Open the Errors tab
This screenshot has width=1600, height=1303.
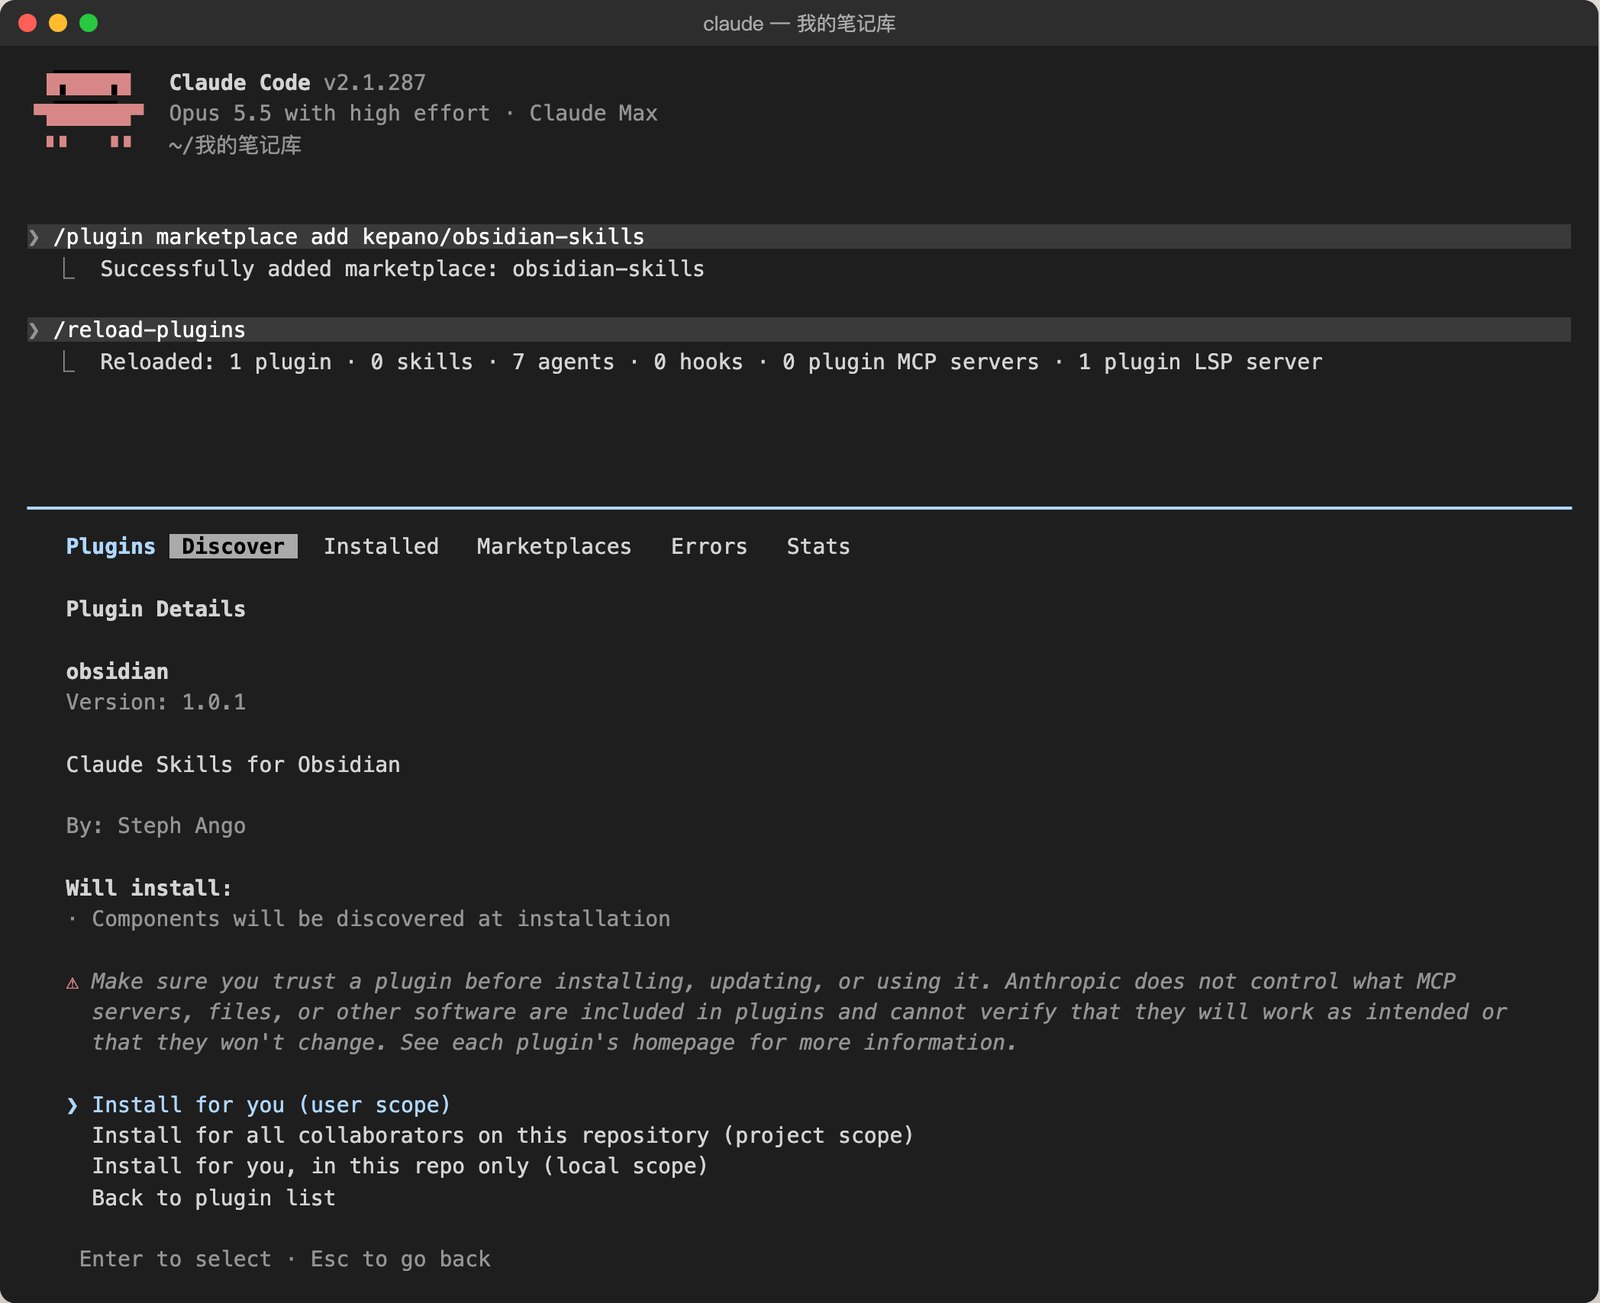click(709, 546)
